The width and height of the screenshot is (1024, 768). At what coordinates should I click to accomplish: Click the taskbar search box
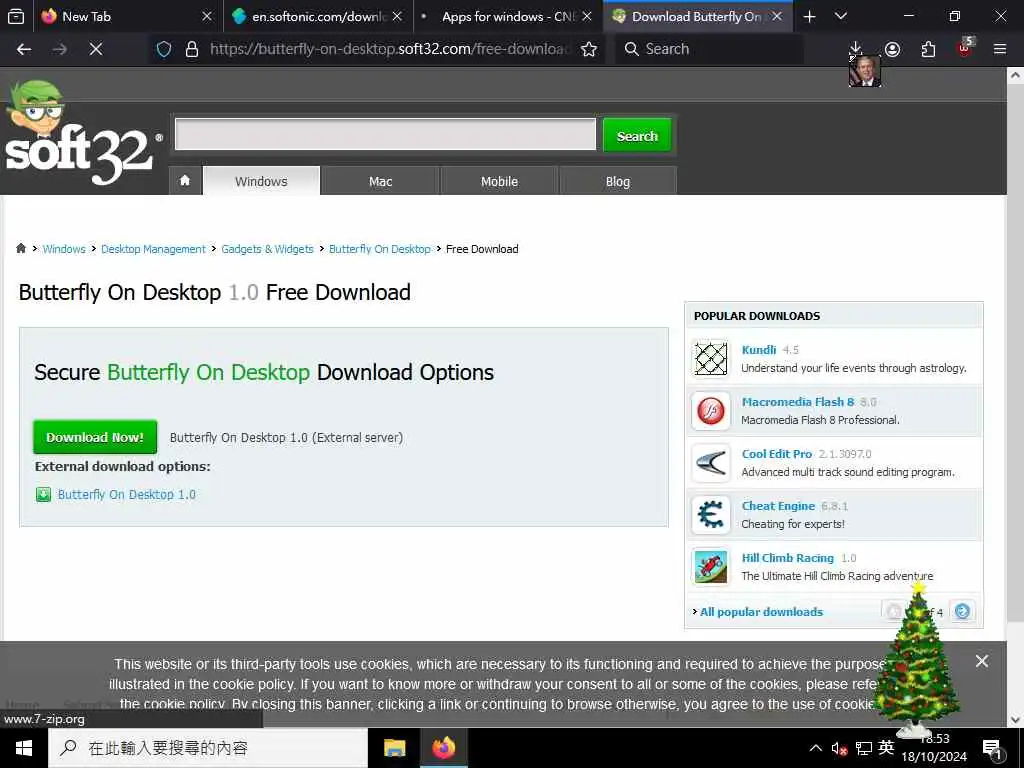pos(208,748)
